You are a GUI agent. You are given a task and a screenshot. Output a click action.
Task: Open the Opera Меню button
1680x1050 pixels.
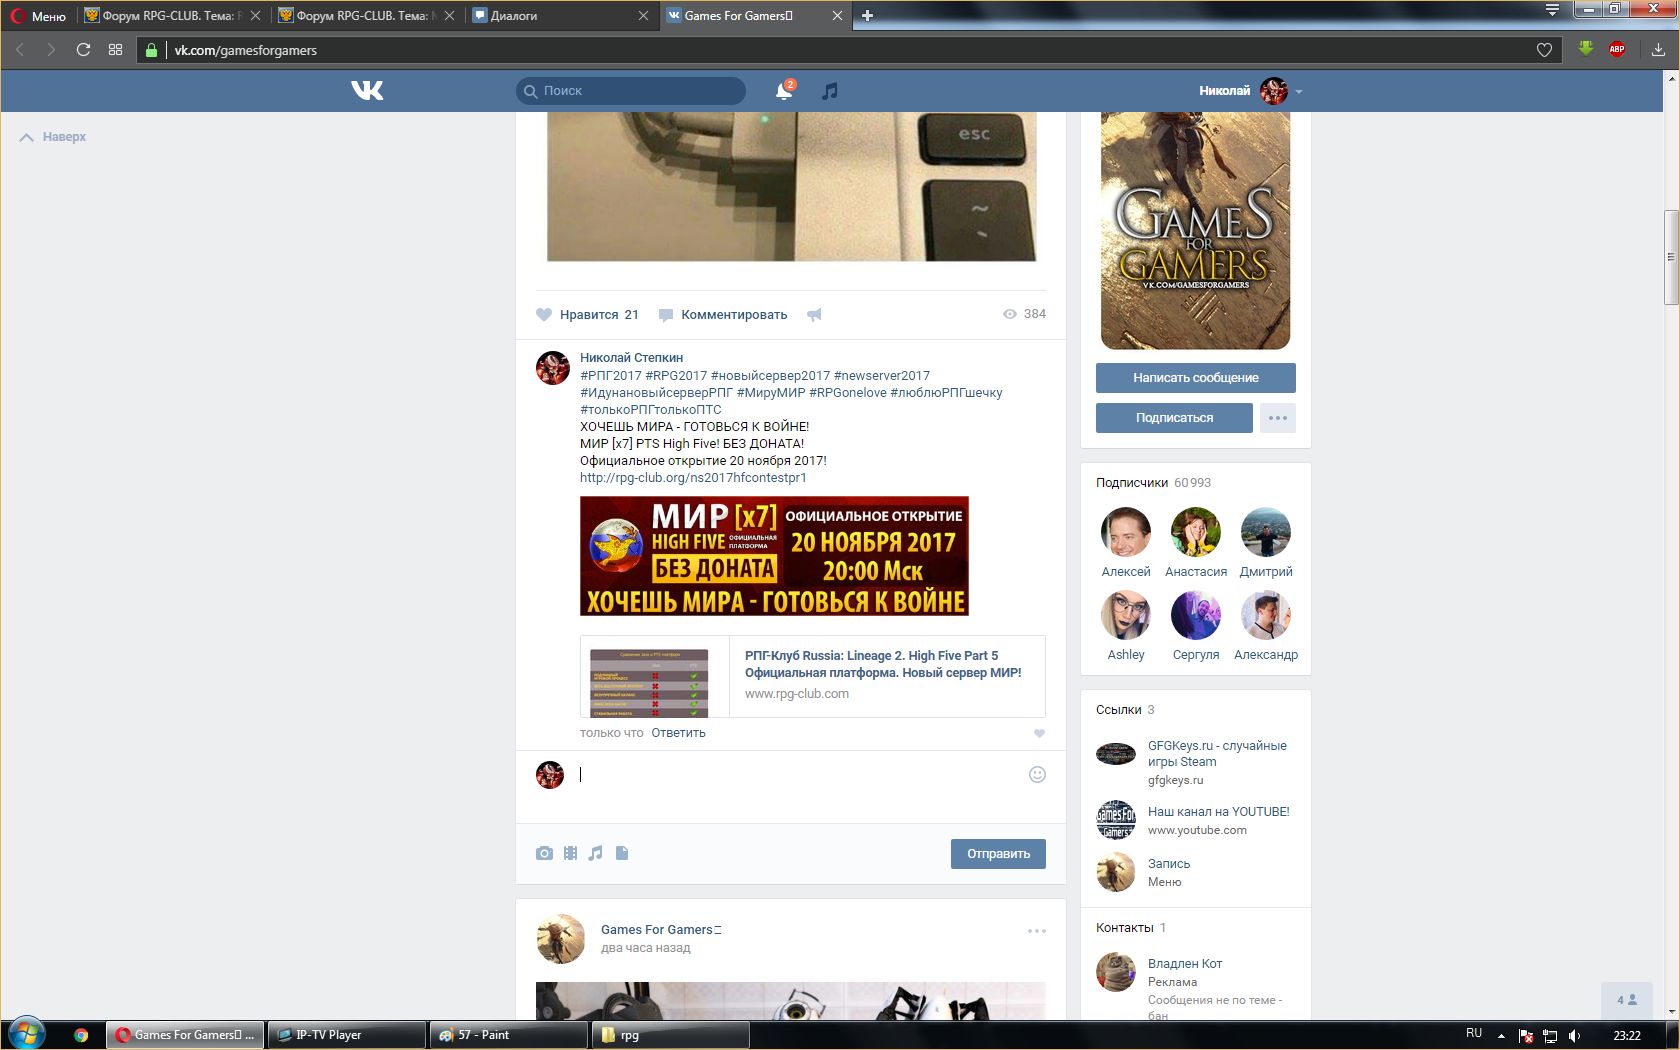39,16
